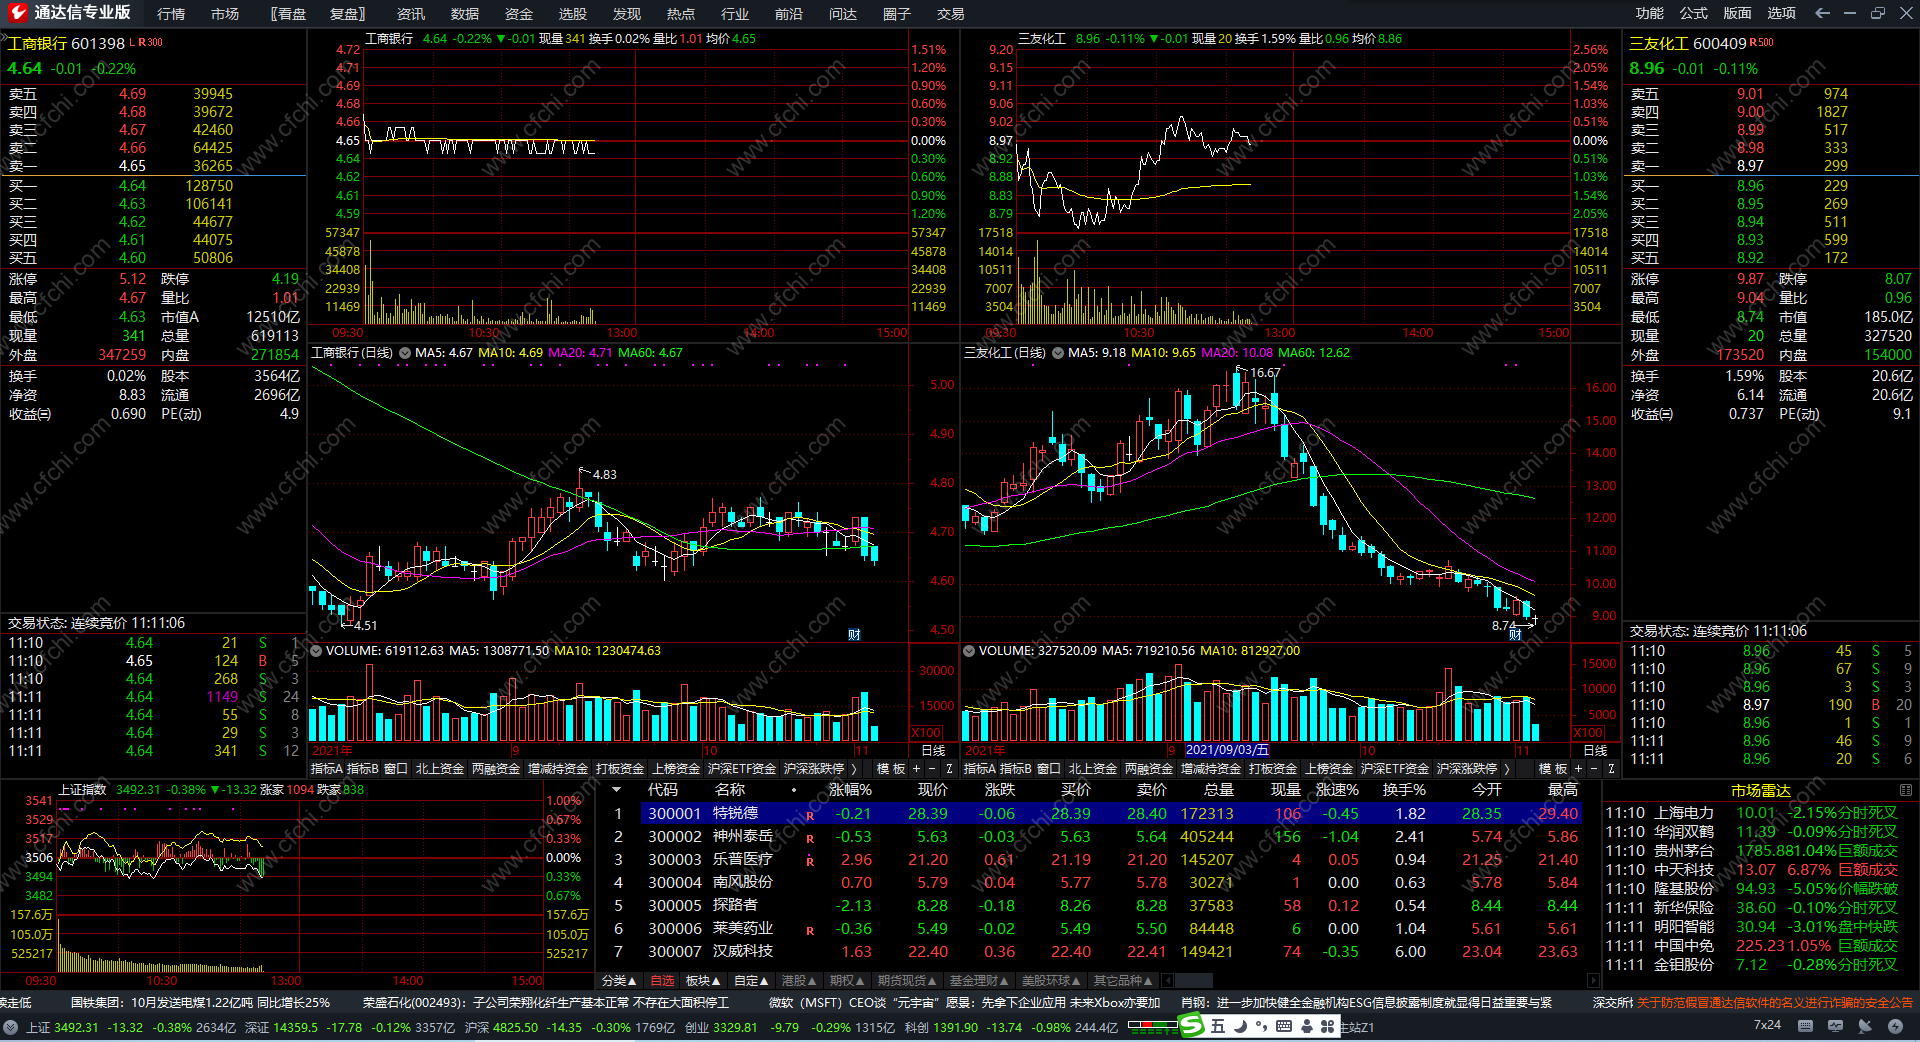Open the 交易 menu

[x=951, y=14]
